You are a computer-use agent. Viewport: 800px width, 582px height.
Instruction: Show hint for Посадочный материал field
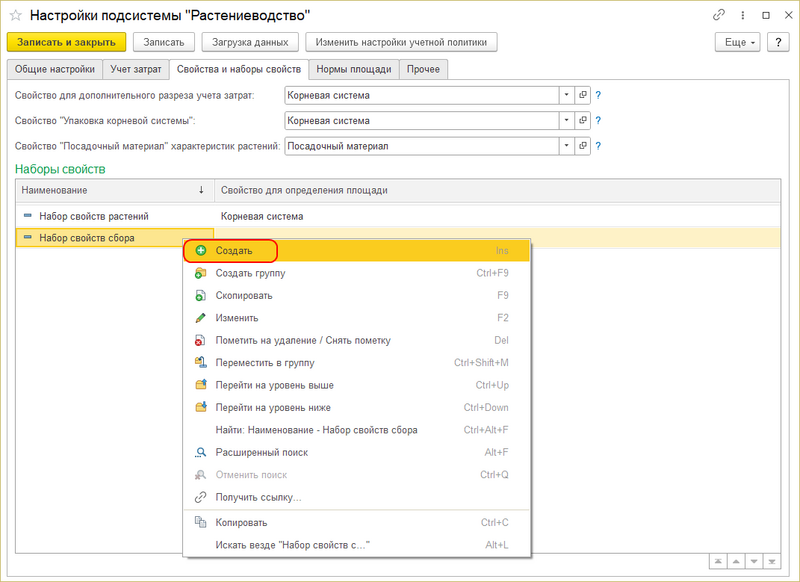[598, 146]
